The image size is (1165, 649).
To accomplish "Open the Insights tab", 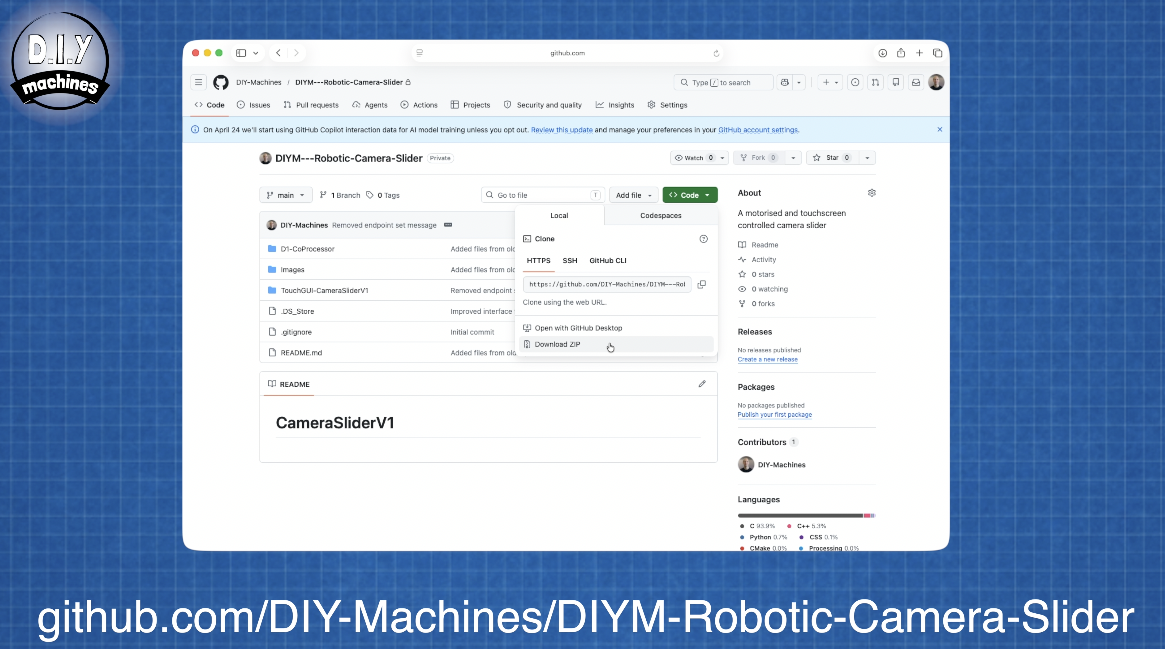I will click(615, 105).
